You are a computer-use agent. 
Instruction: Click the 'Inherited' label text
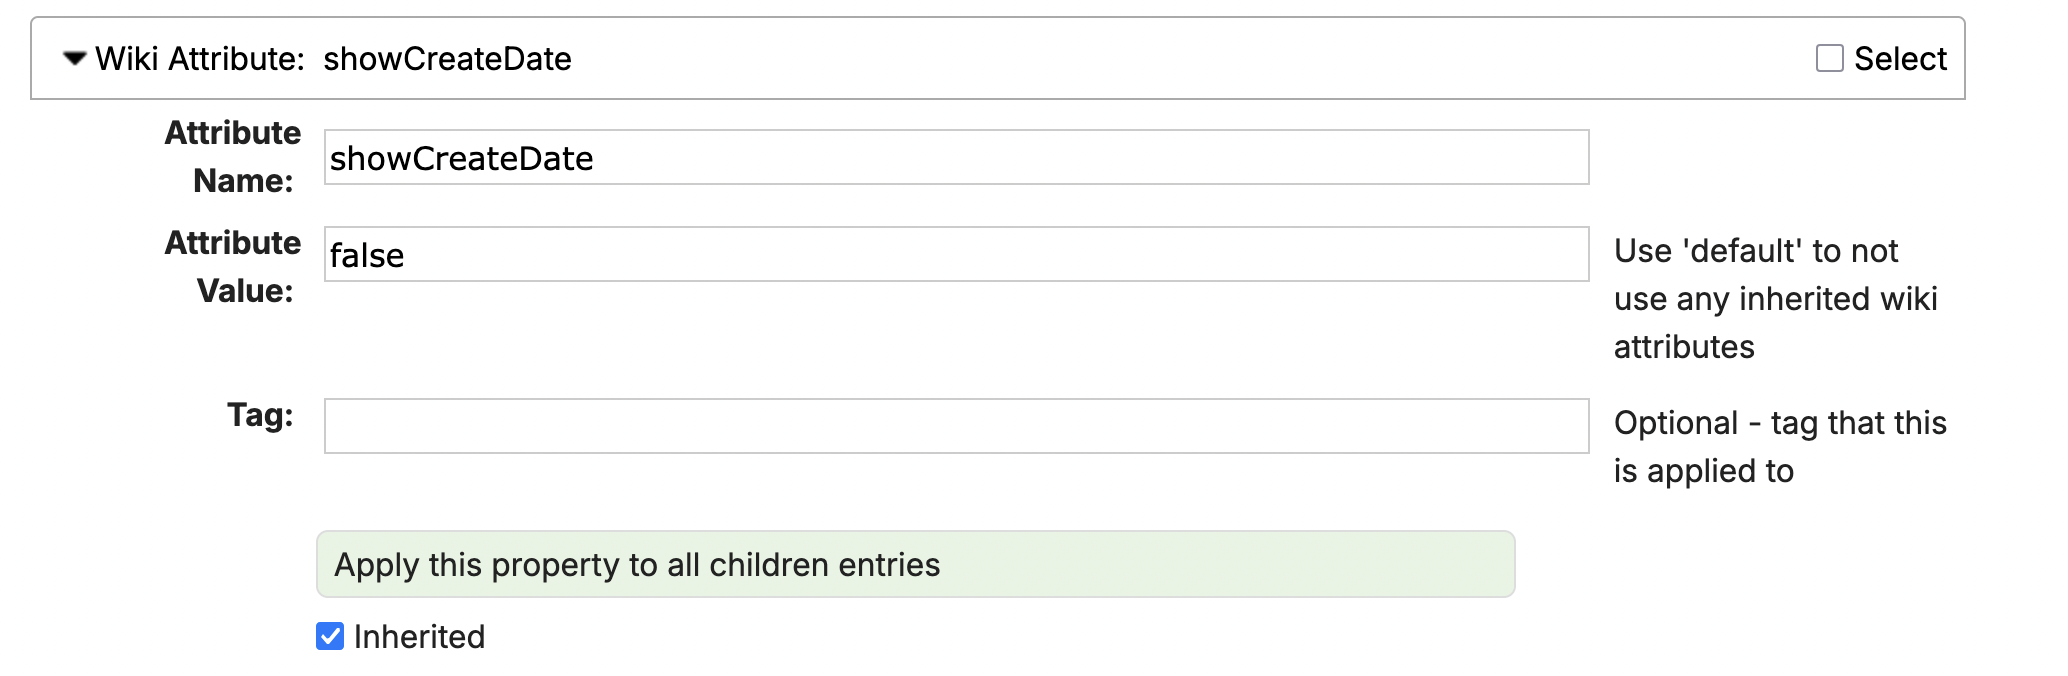pyautogui.click(x=419, y=637)
